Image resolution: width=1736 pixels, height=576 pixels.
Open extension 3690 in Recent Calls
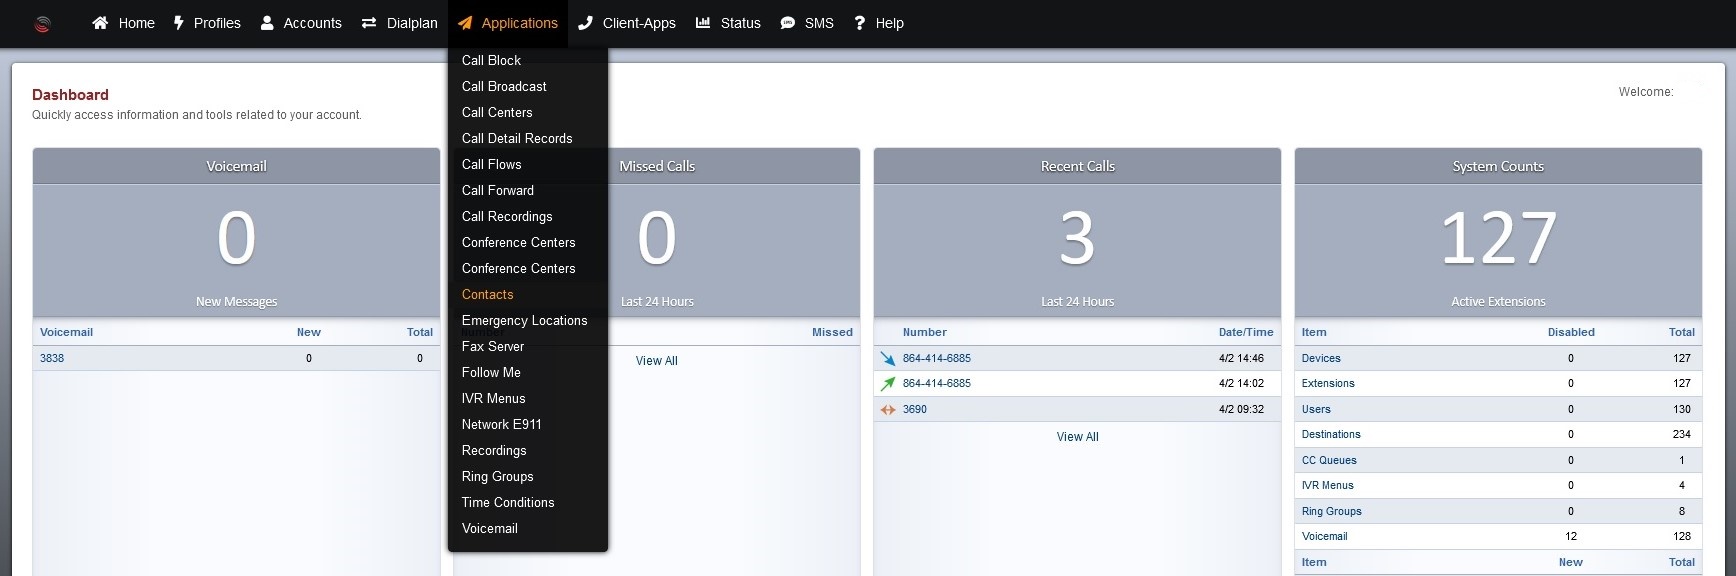tap(915, 409)
